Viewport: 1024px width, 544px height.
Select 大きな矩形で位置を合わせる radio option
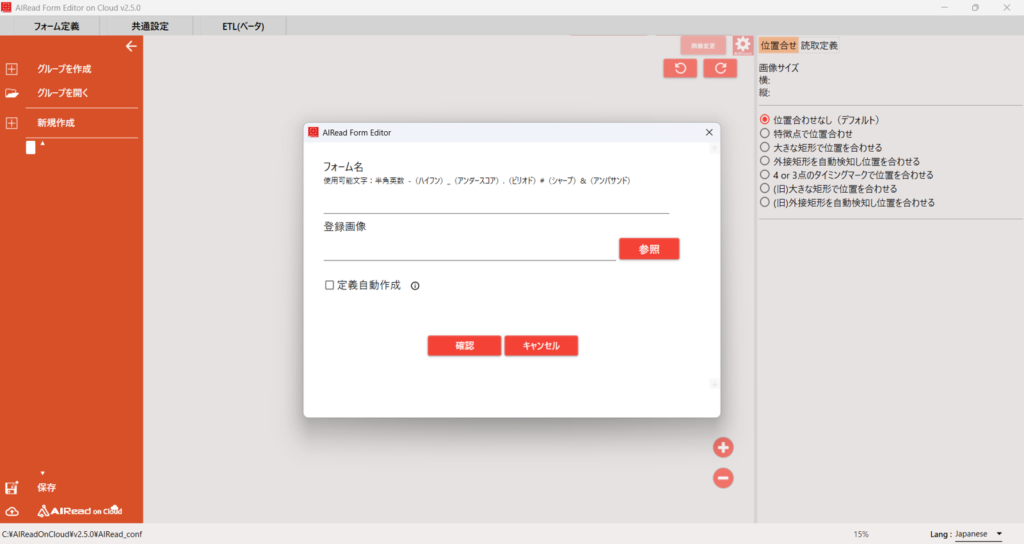click(x=765, y=147)
